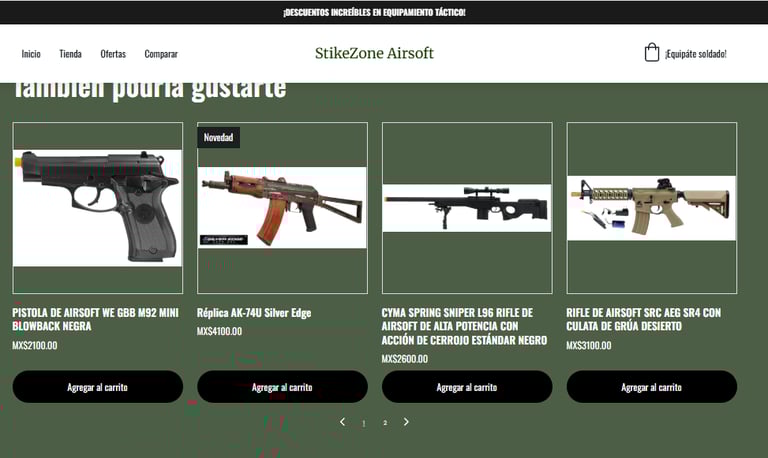Click the price MXS2100.00
The image size is (768, 458).
pos(35,345)
